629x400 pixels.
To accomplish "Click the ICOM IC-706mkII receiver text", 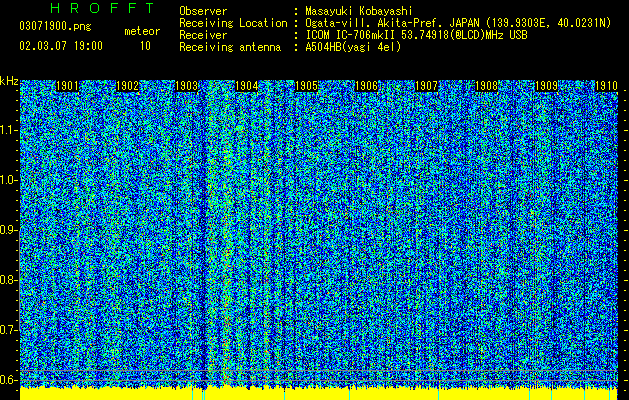I will [x=416, y=35].
